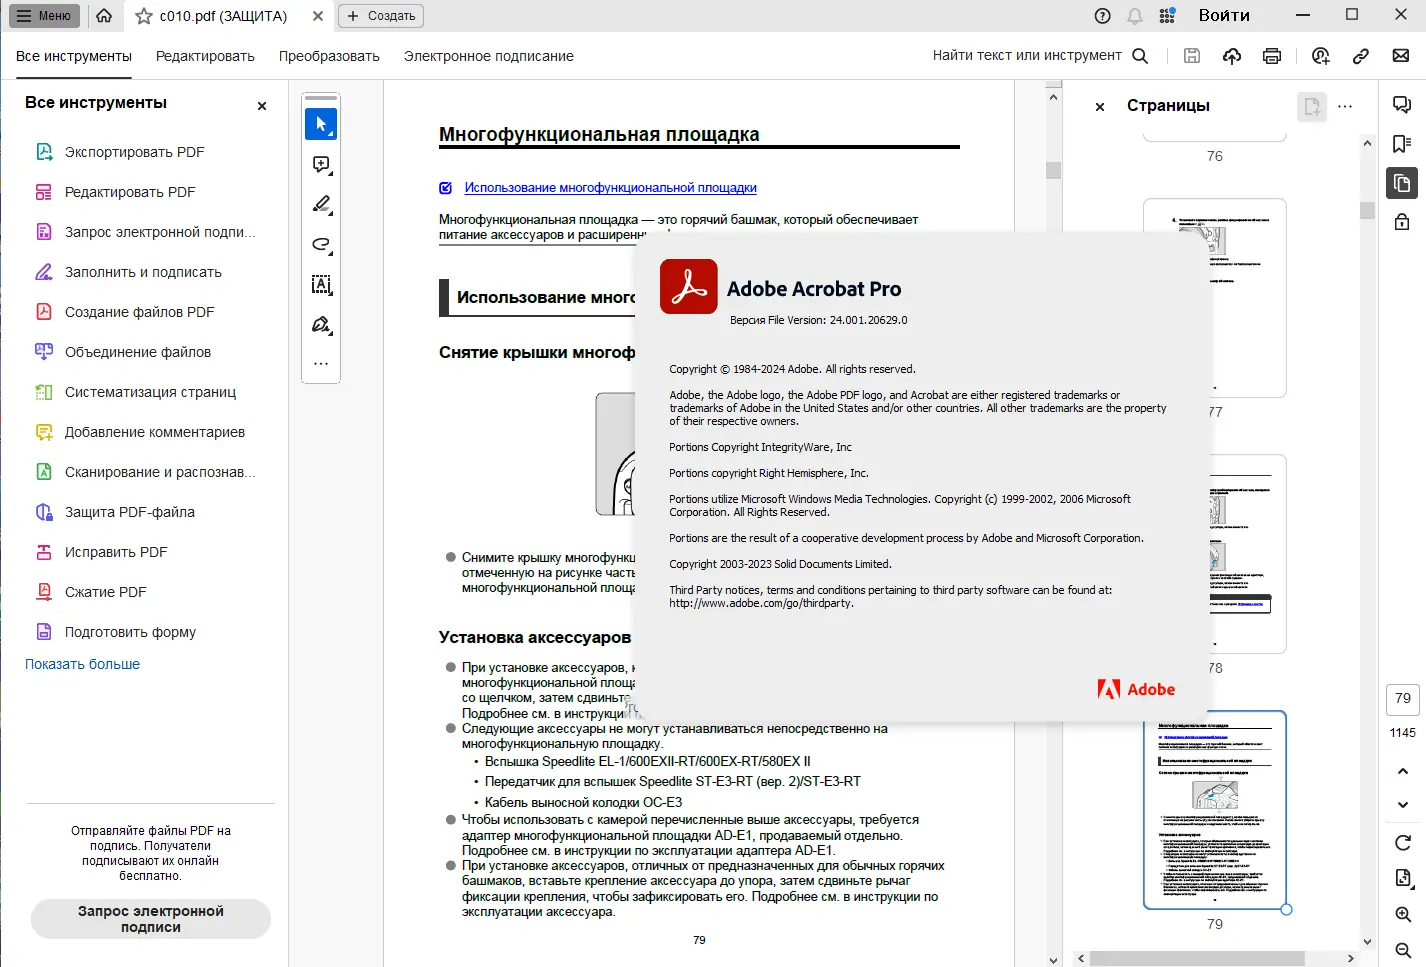Switch to the Преобразовать tab

pos(330,56)
